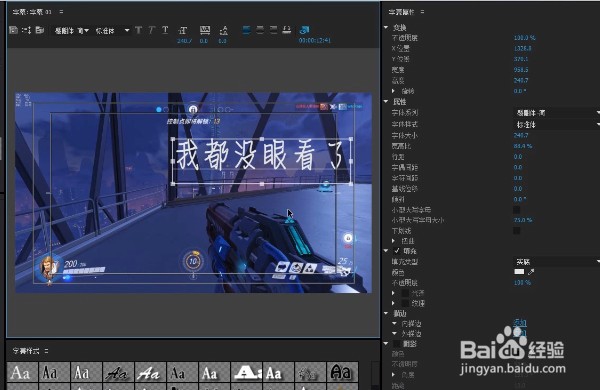Select Center align text icon
Image resolution: width=600 pixels, height=390 pixels.
pos(260,30)
